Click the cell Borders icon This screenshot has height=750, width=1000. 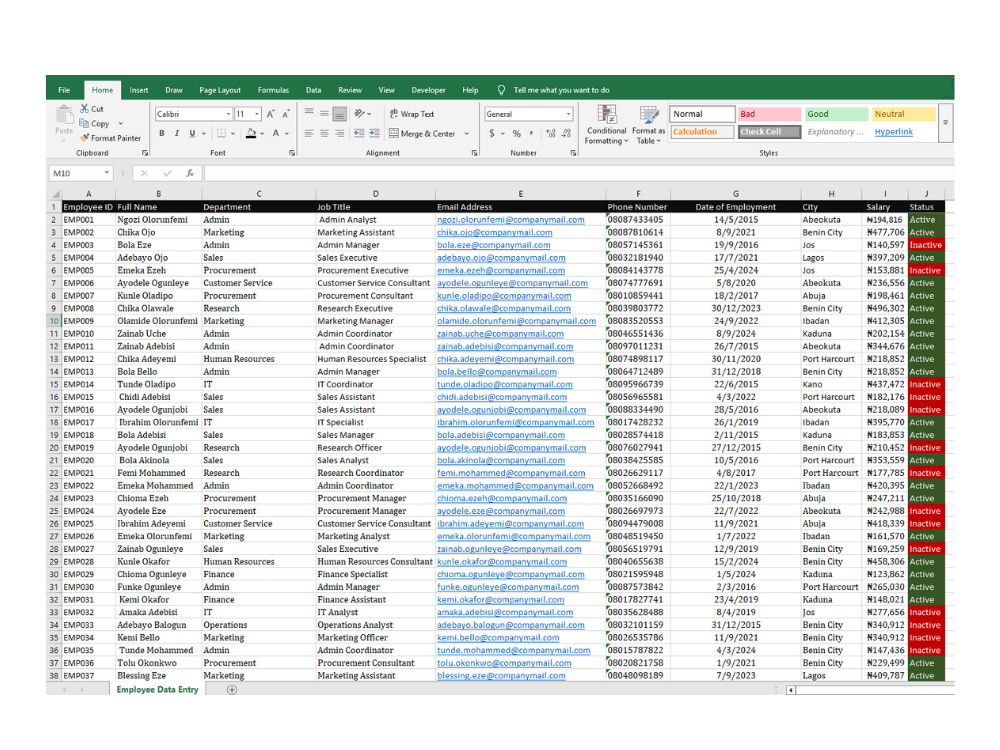click(x=221, y=133)
